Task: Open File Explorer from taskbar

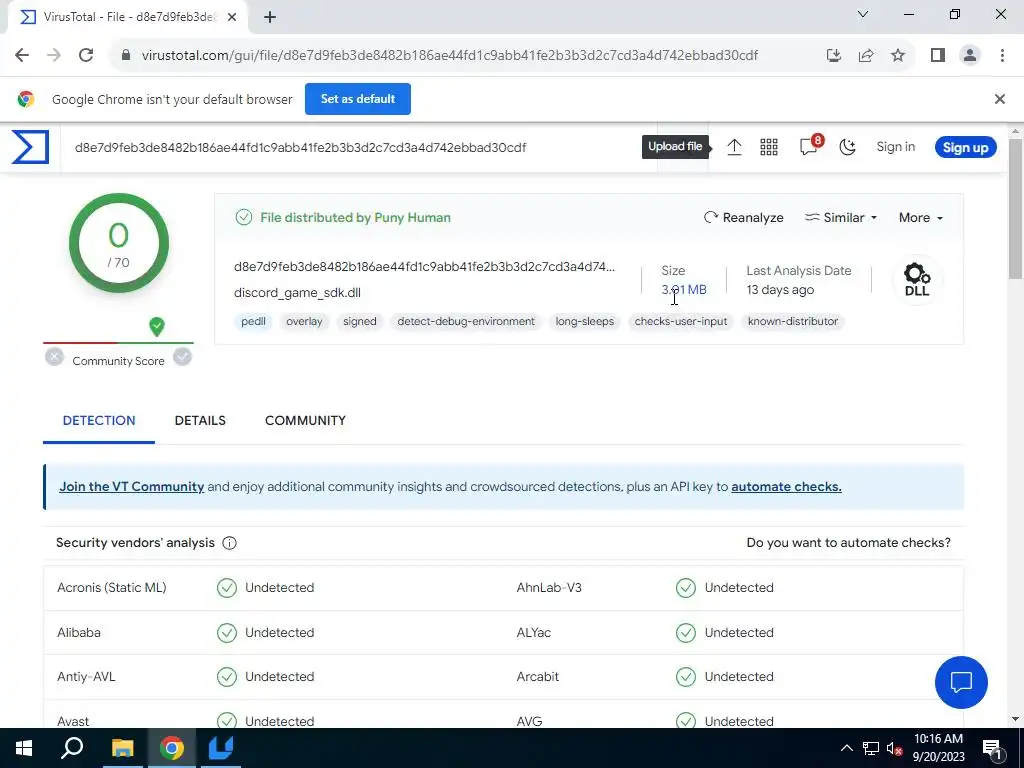Action: pyautogui.click(x=123, y=748)
